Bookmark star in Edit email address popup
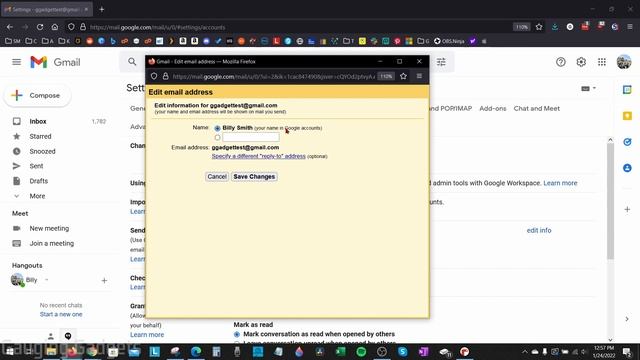 tap(403, 76)
